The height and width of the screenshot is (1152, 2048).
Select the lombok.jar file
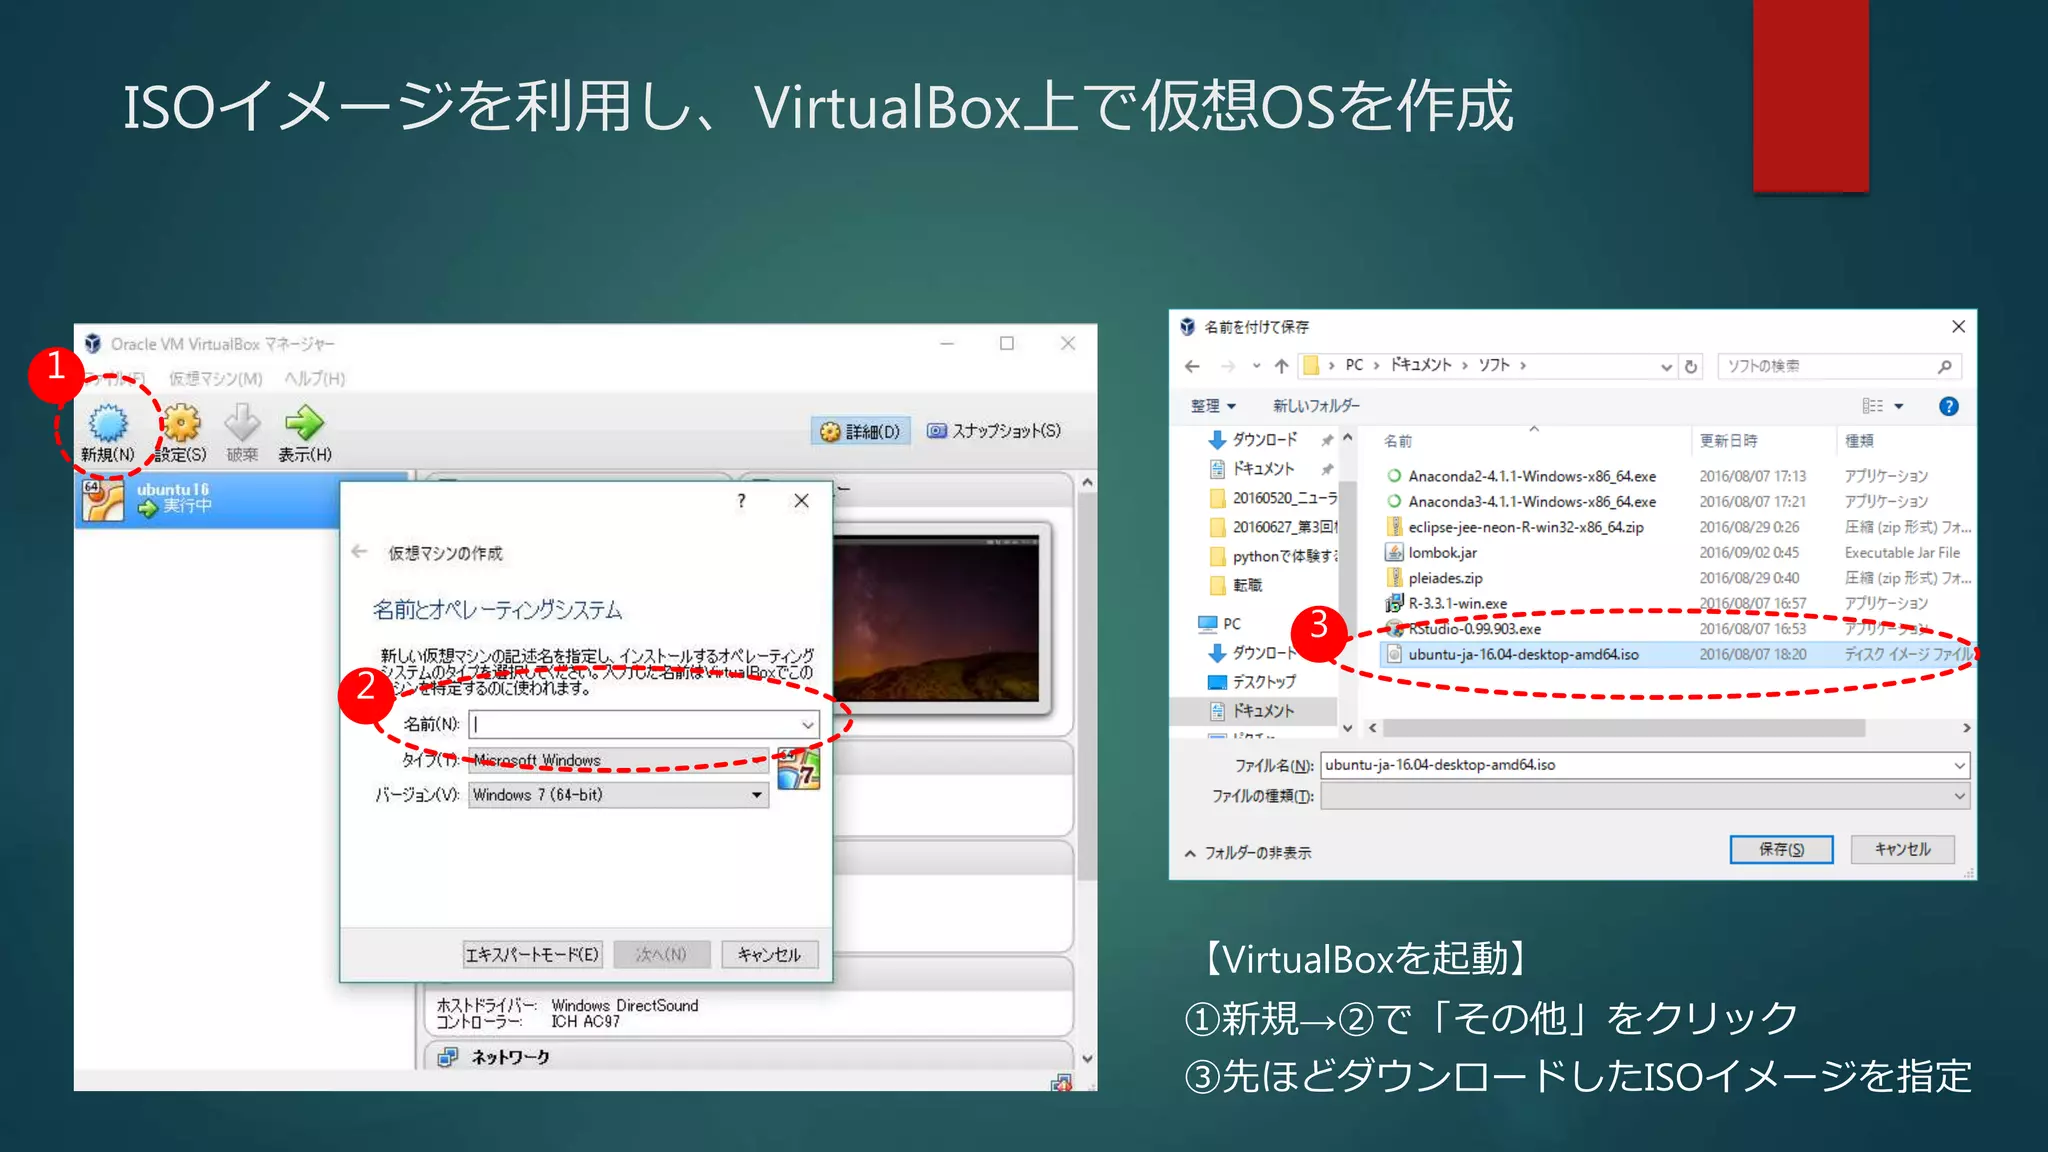(x=1432, y=552)
